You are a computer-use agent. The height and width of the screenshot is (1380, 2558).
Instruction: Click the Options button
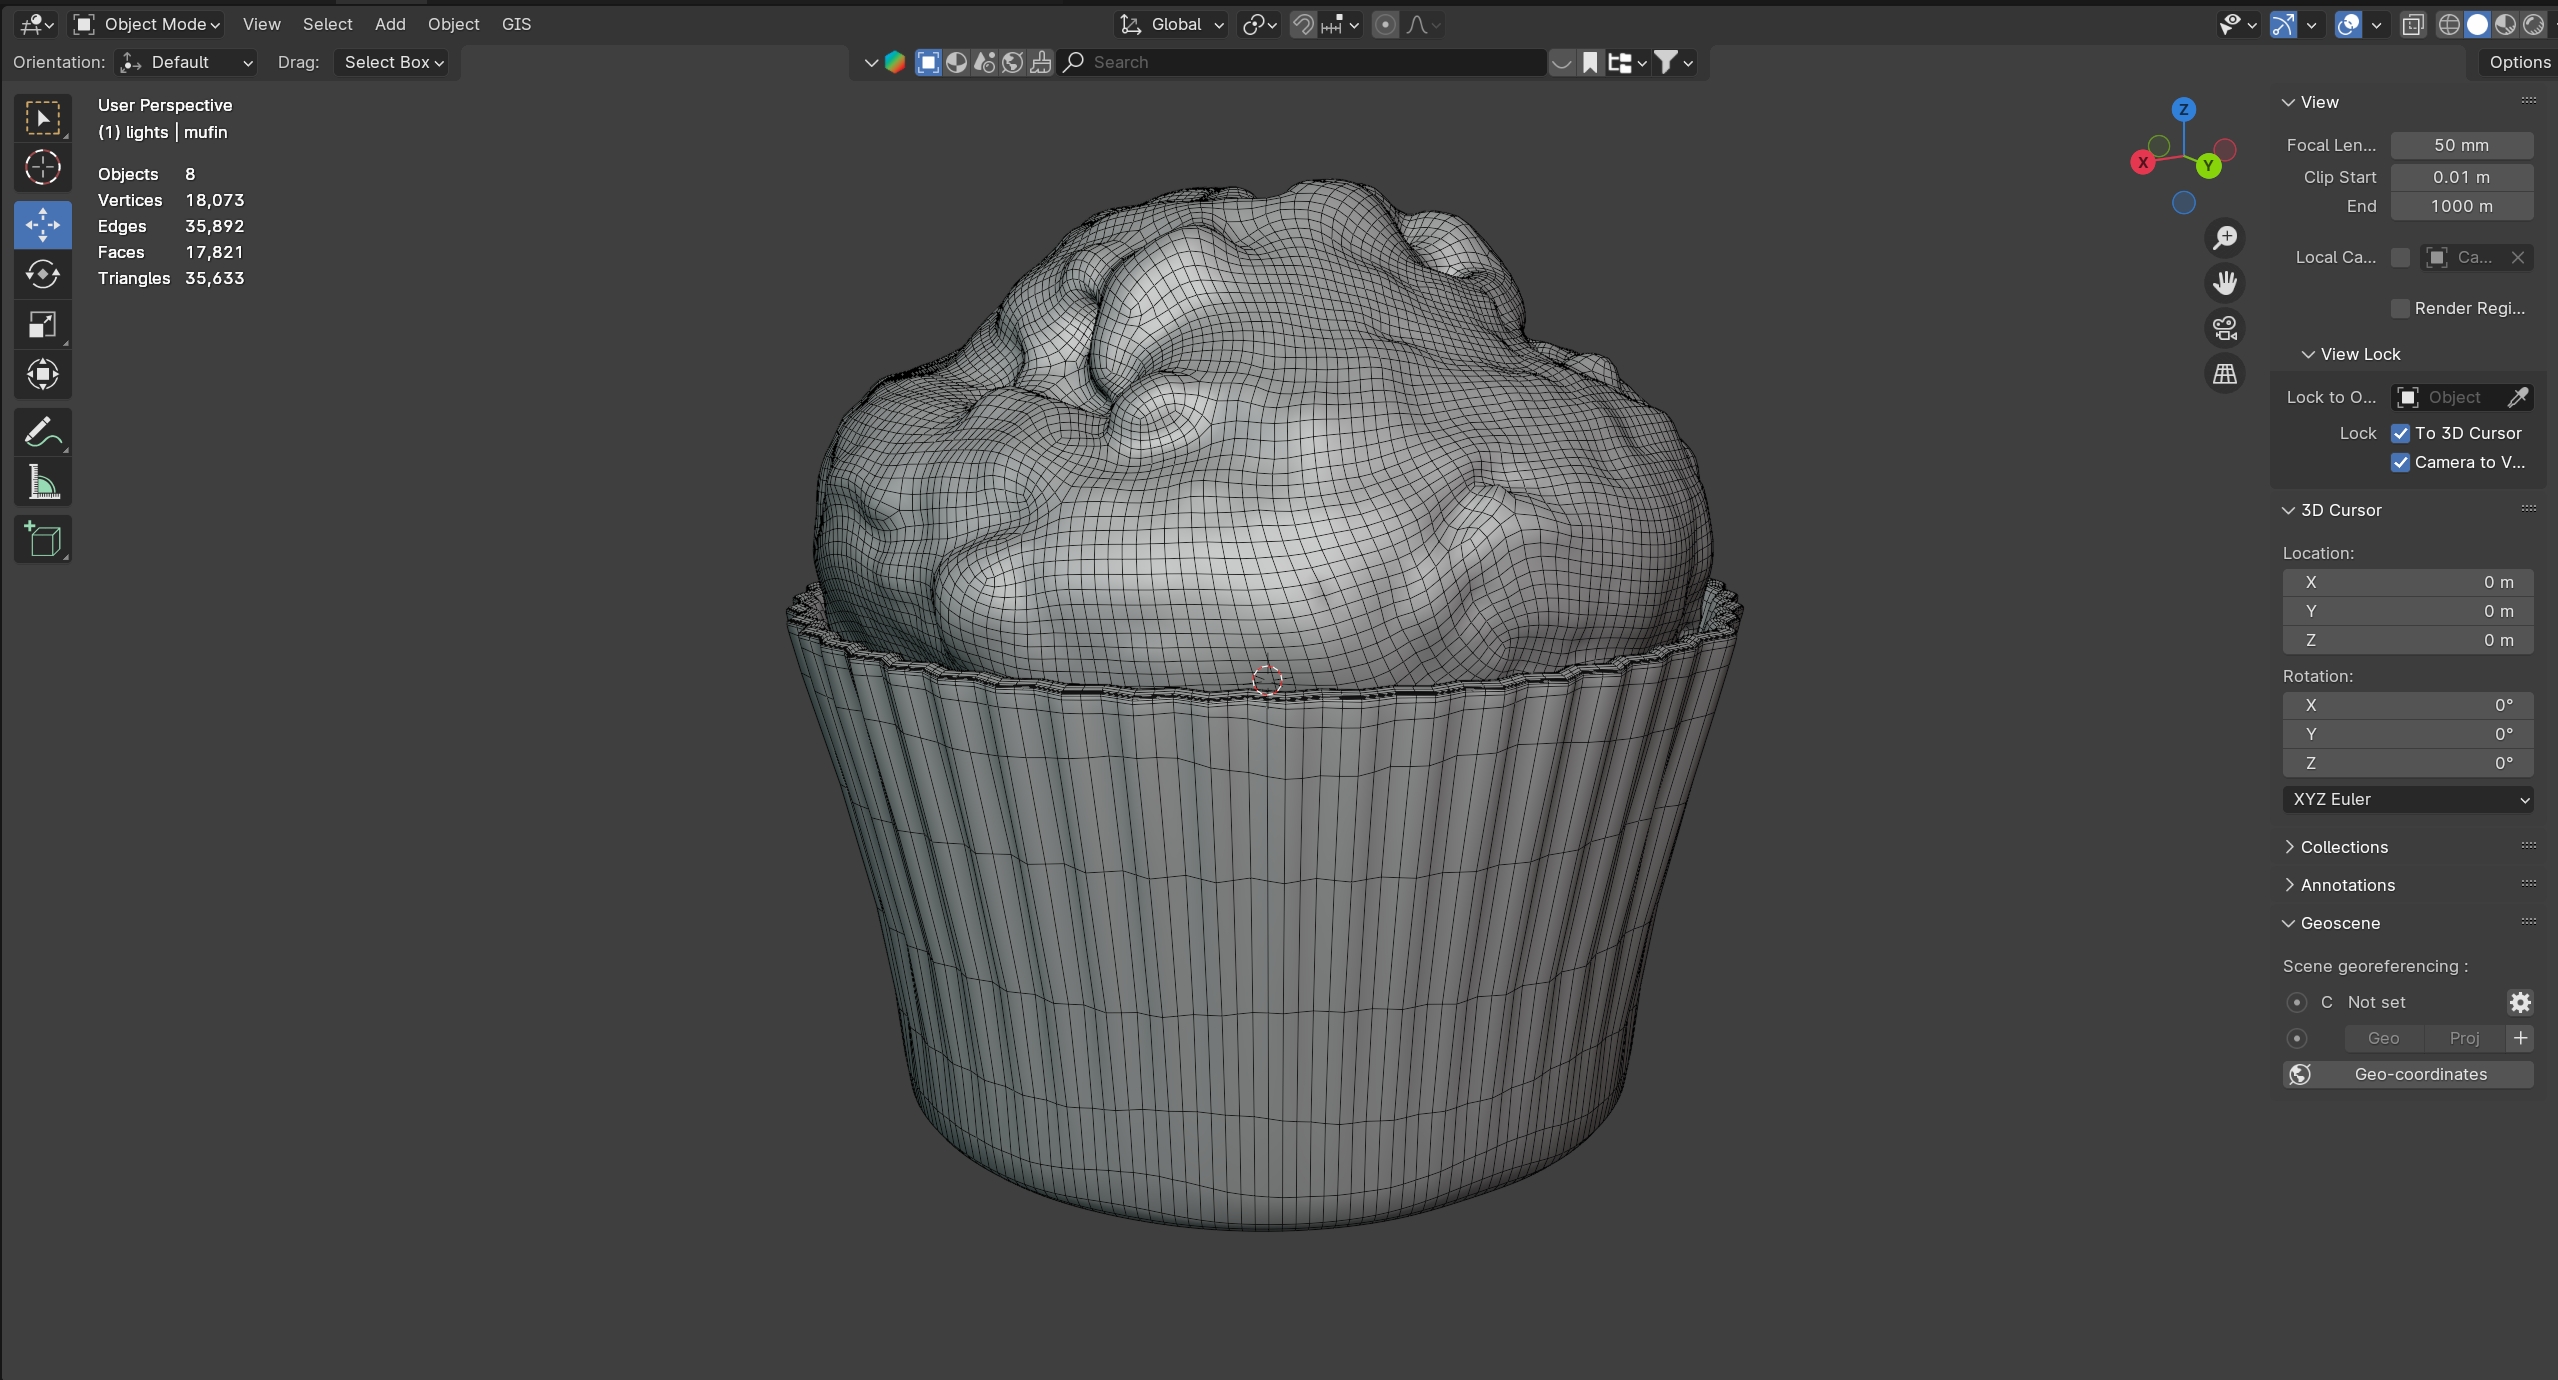(2518, 62)
